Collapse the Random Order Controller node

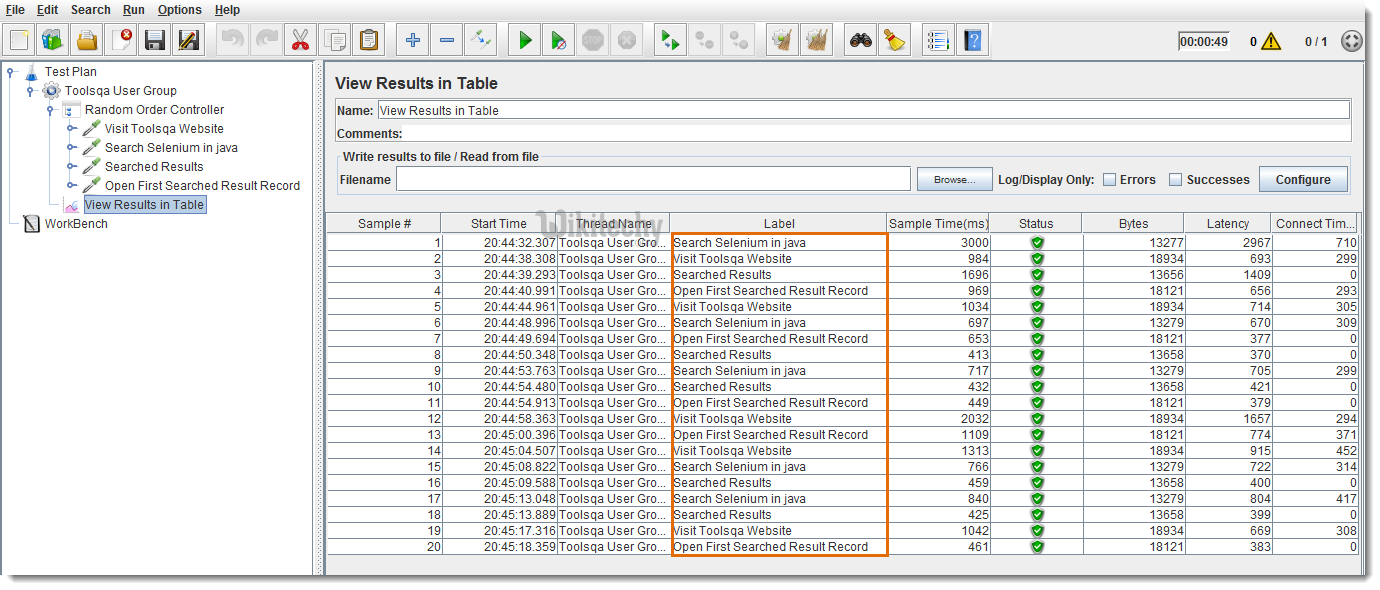click(50, 109)
